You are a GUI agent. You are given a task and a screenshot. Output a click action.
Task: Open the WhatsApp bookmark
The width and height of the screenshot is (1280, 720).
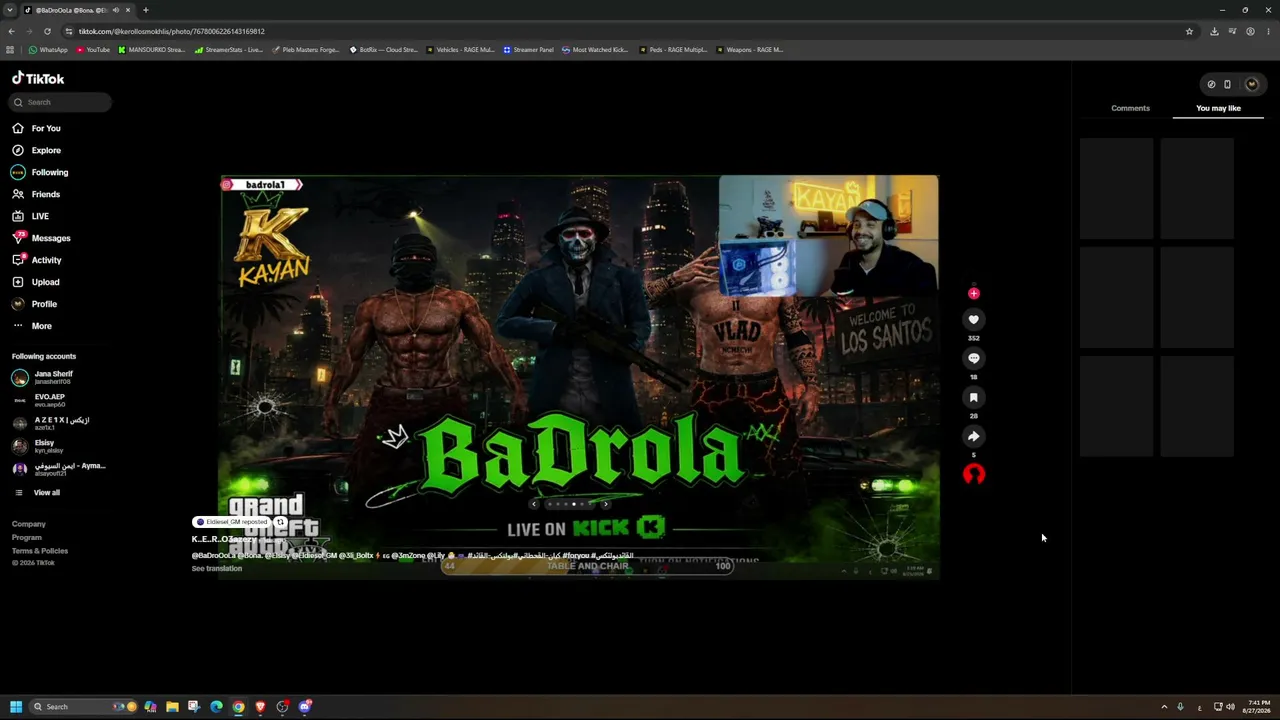point(49,49)
